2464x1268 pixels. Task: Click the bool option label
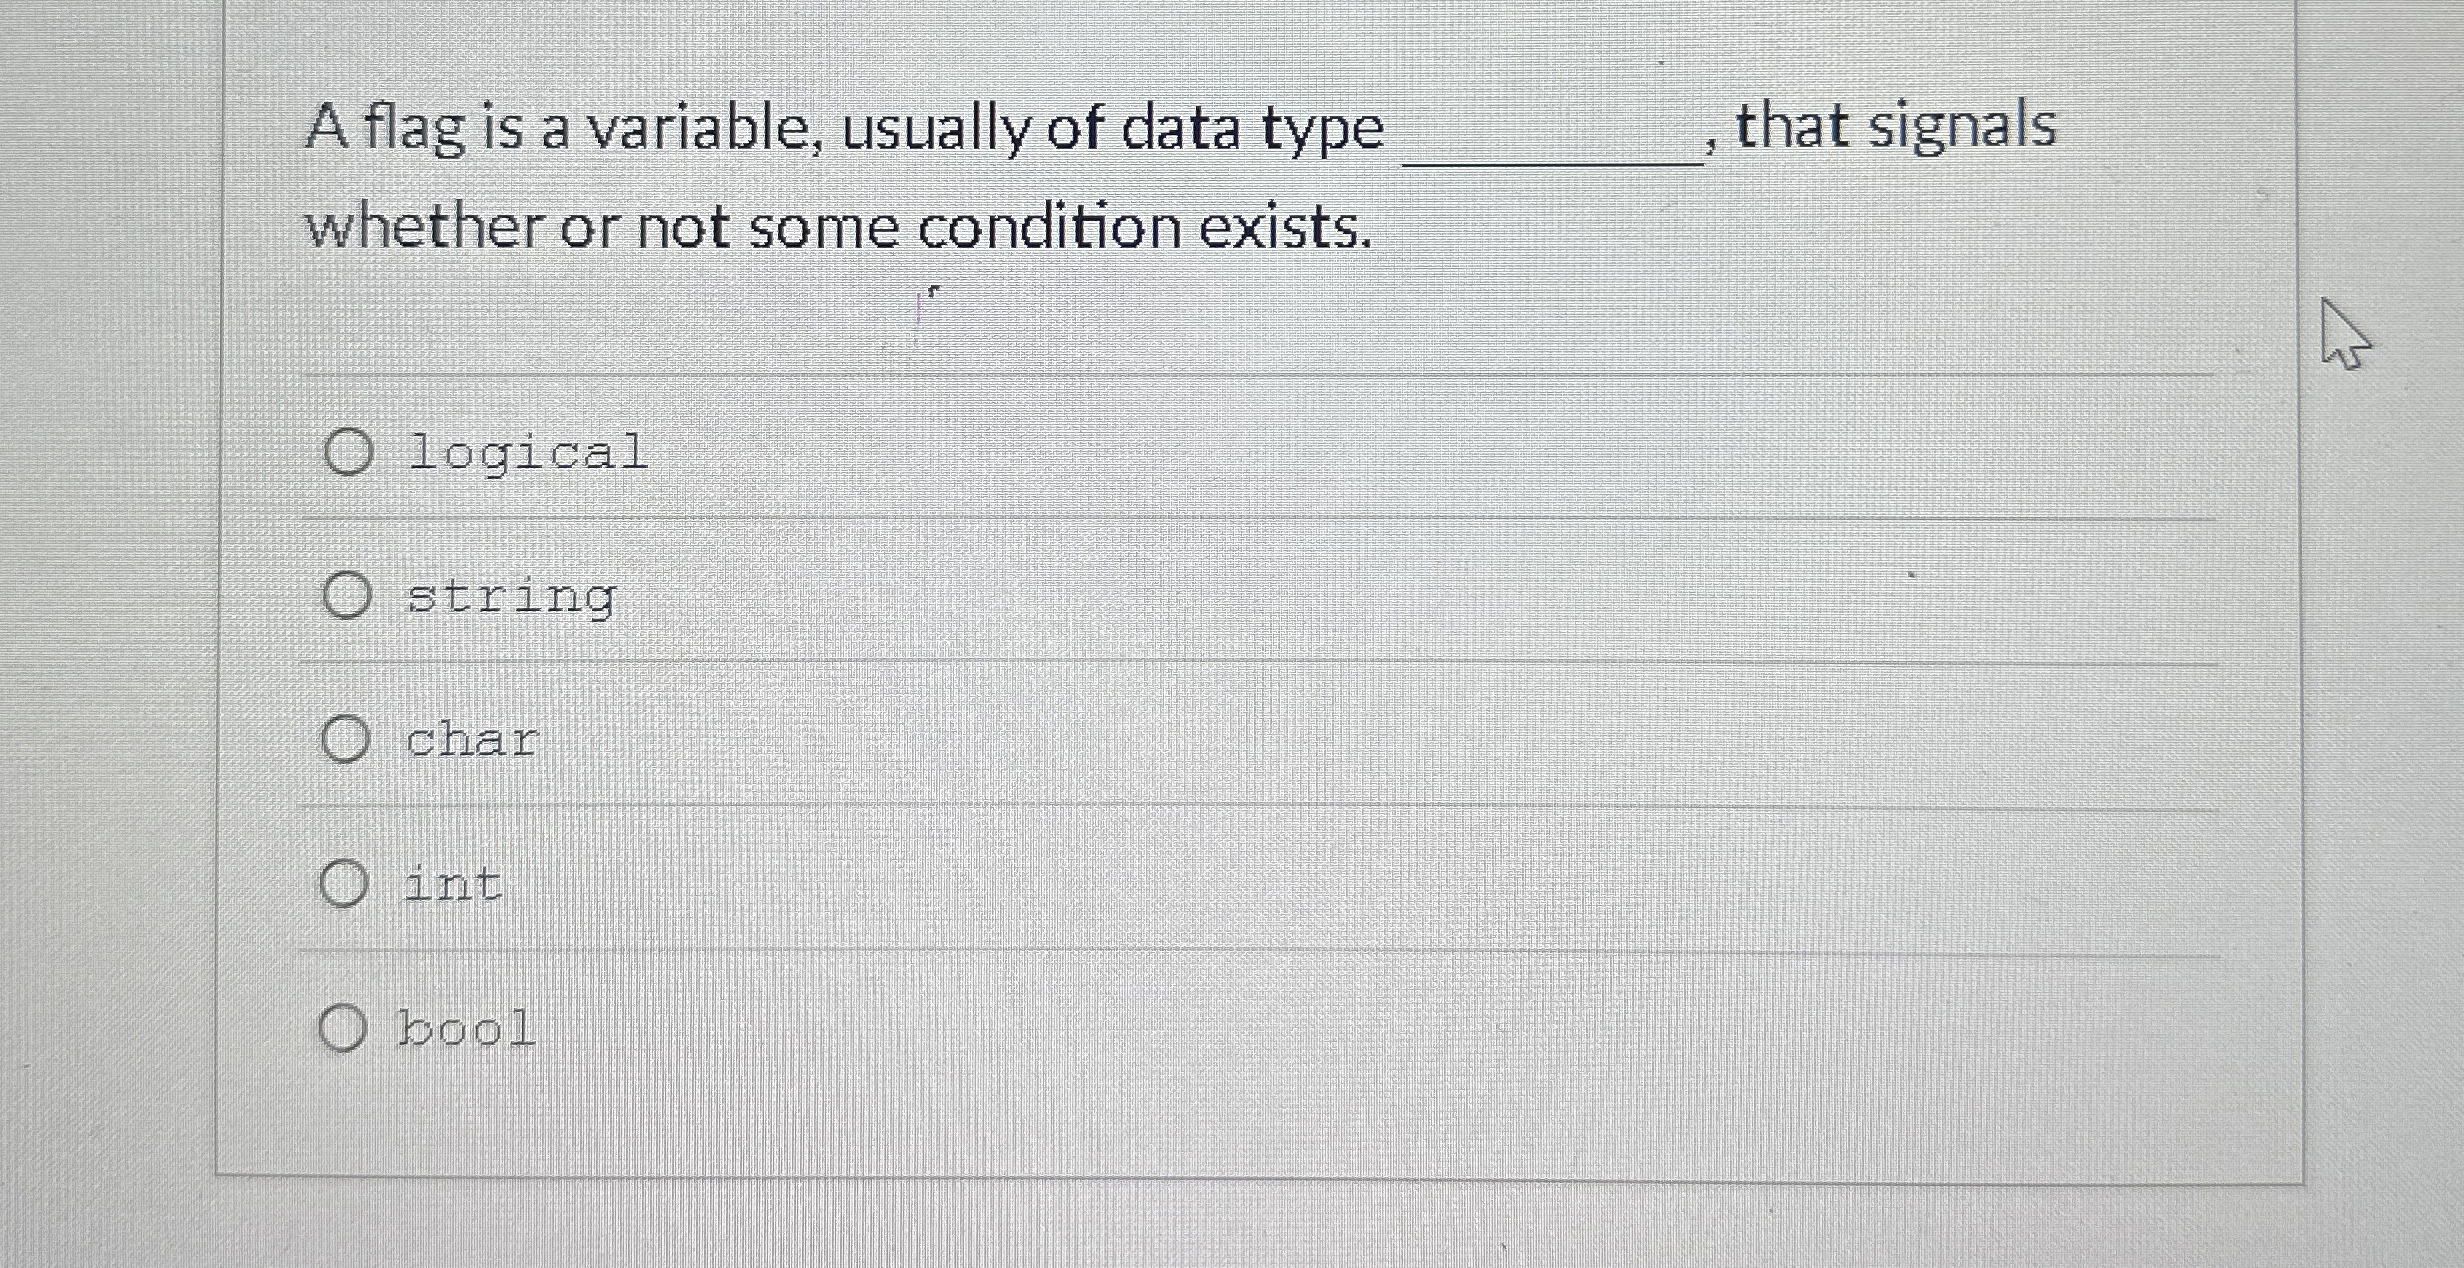[x=466, y=1031]
